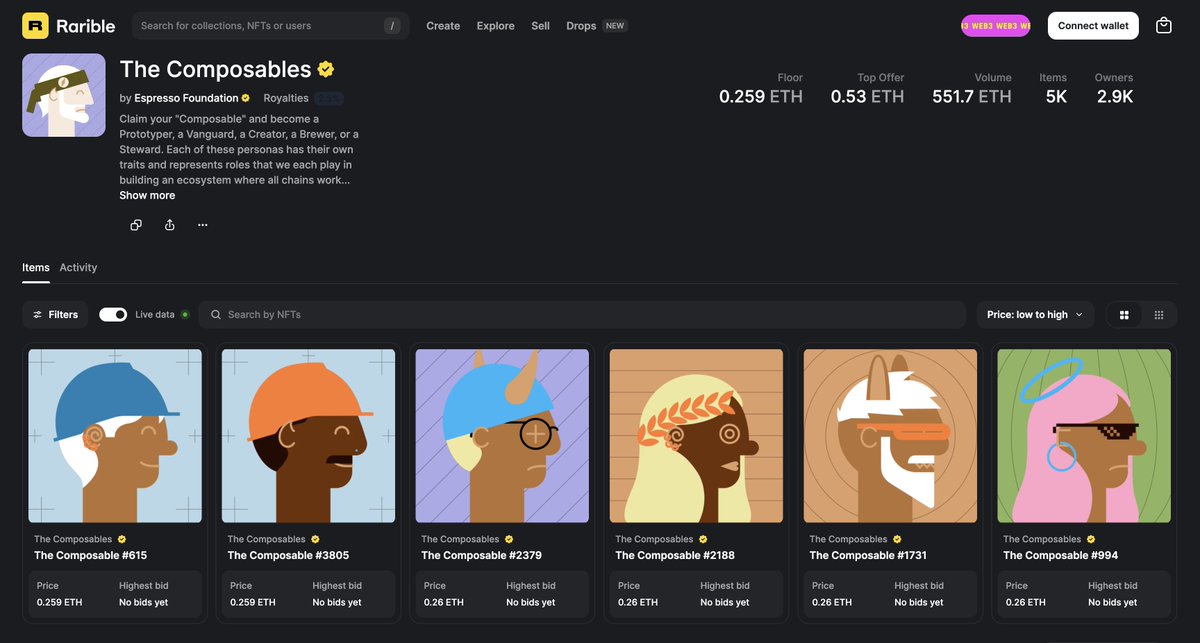Screen dimensions: 1200x643
Task: Click the 0.26 ETH price on #994
Action: [x=1026, y=603]
